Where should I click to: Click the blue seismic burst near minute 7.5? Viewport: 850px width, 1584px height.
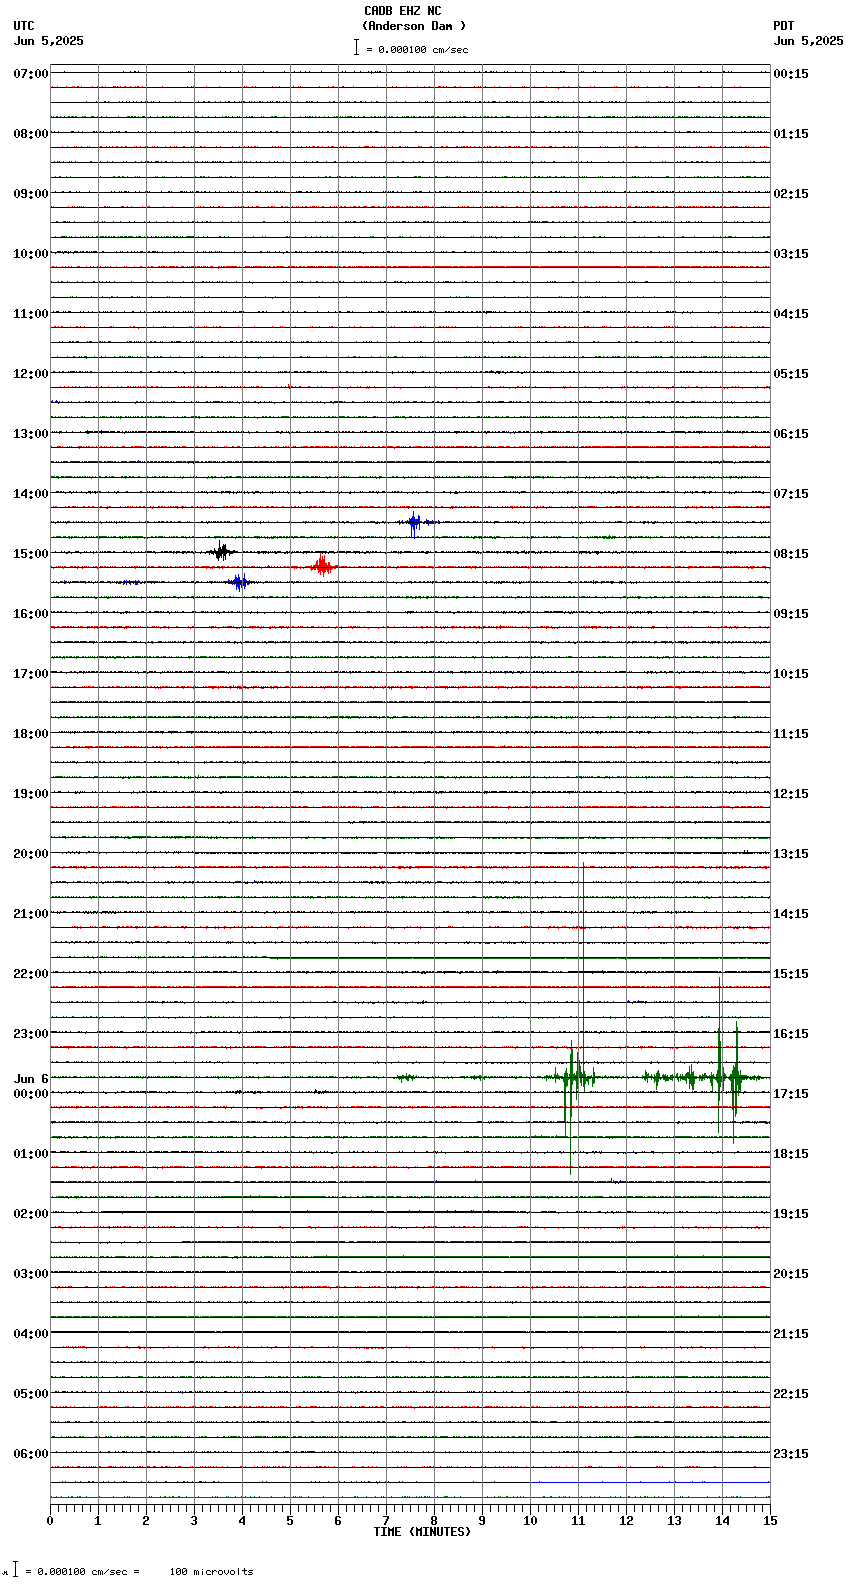[415, 522]
